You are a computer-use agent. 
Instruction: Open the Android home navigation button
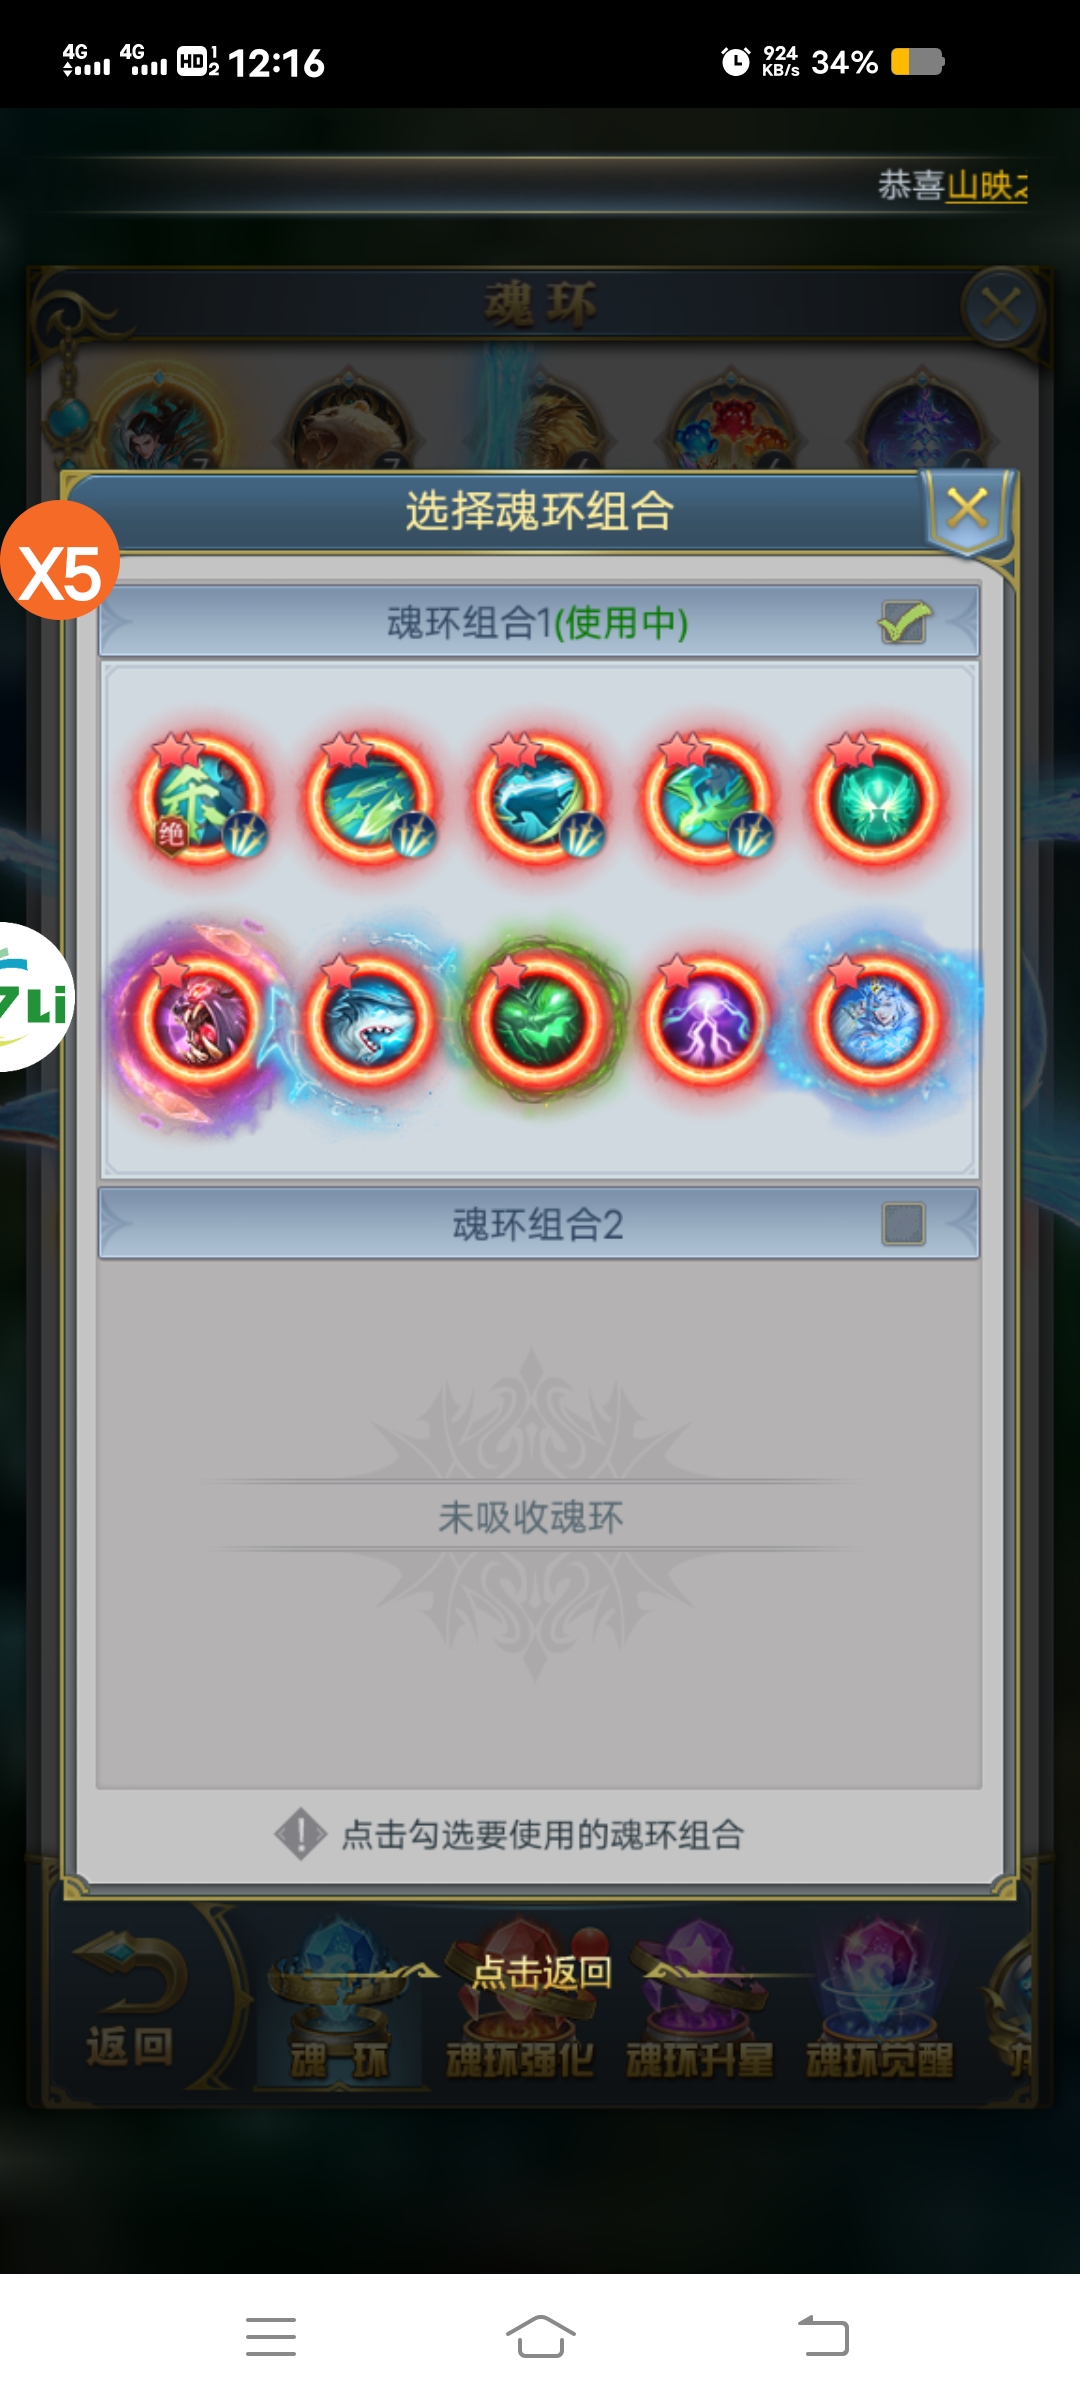pyautogui.click(x=540, y=2336)
